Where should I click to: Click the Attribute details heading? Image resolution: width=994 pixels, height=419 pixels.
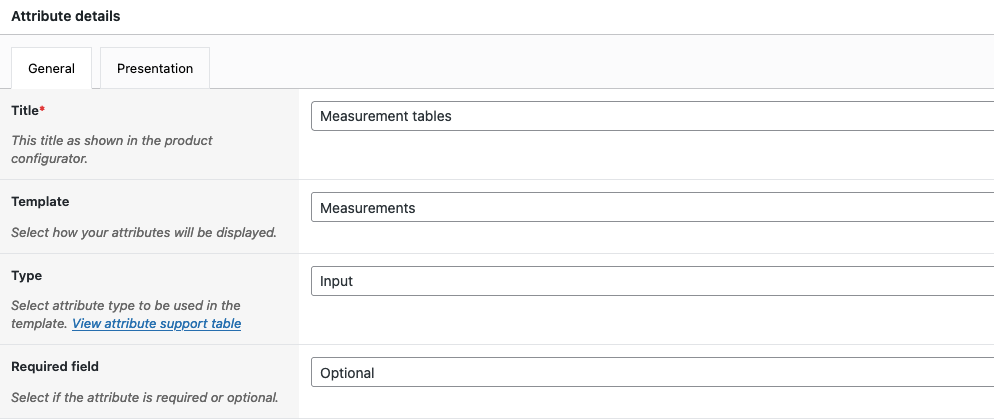[66, 17]
